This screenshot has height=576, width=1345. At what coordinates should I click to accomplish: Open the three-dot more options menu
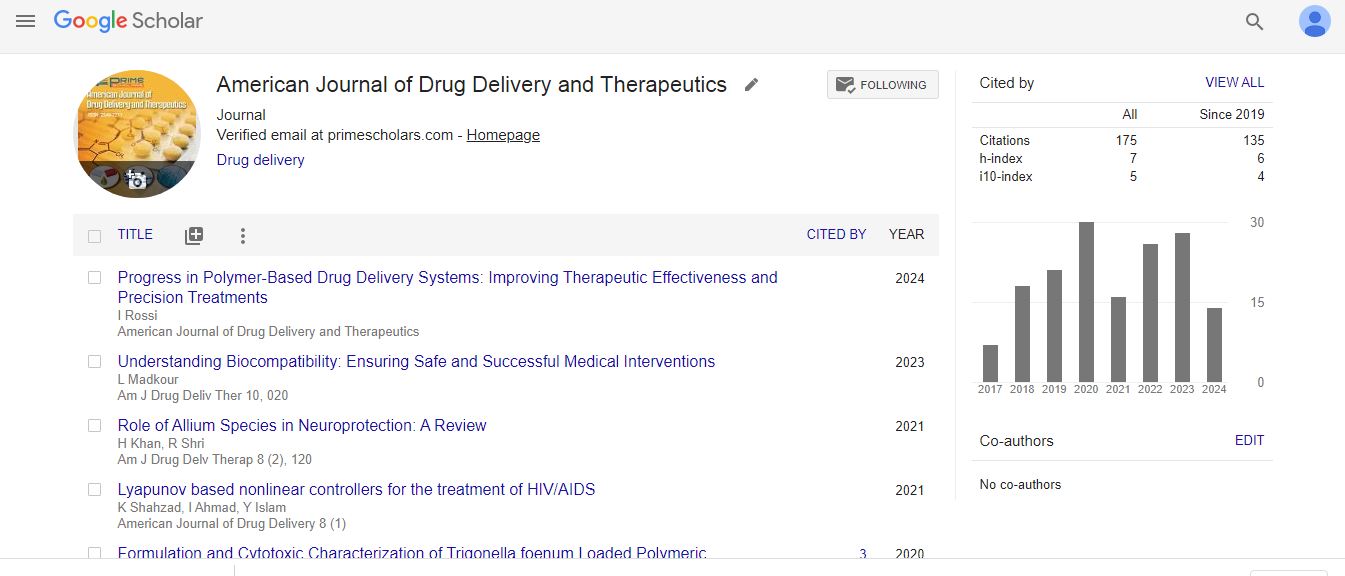pos(242,236)
